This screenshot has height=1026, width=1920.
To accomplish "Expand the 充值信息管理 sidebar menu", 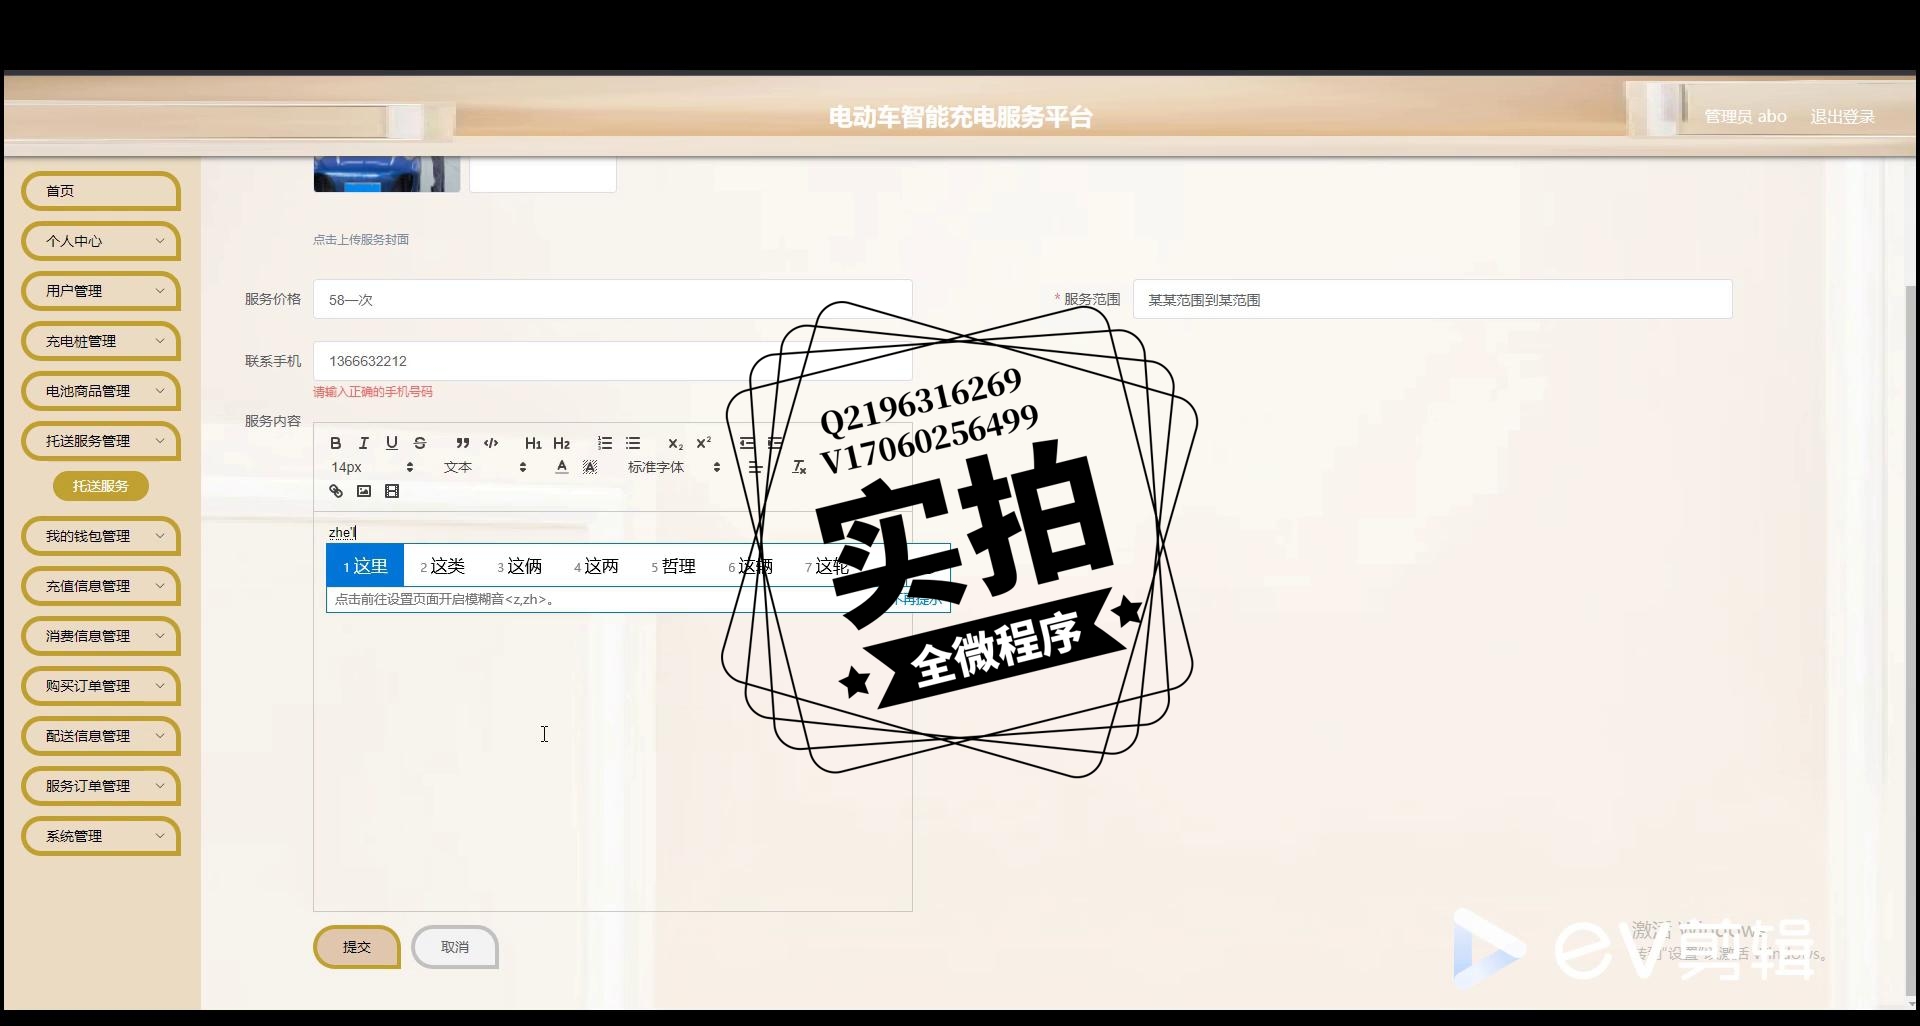I will point(100,586).
